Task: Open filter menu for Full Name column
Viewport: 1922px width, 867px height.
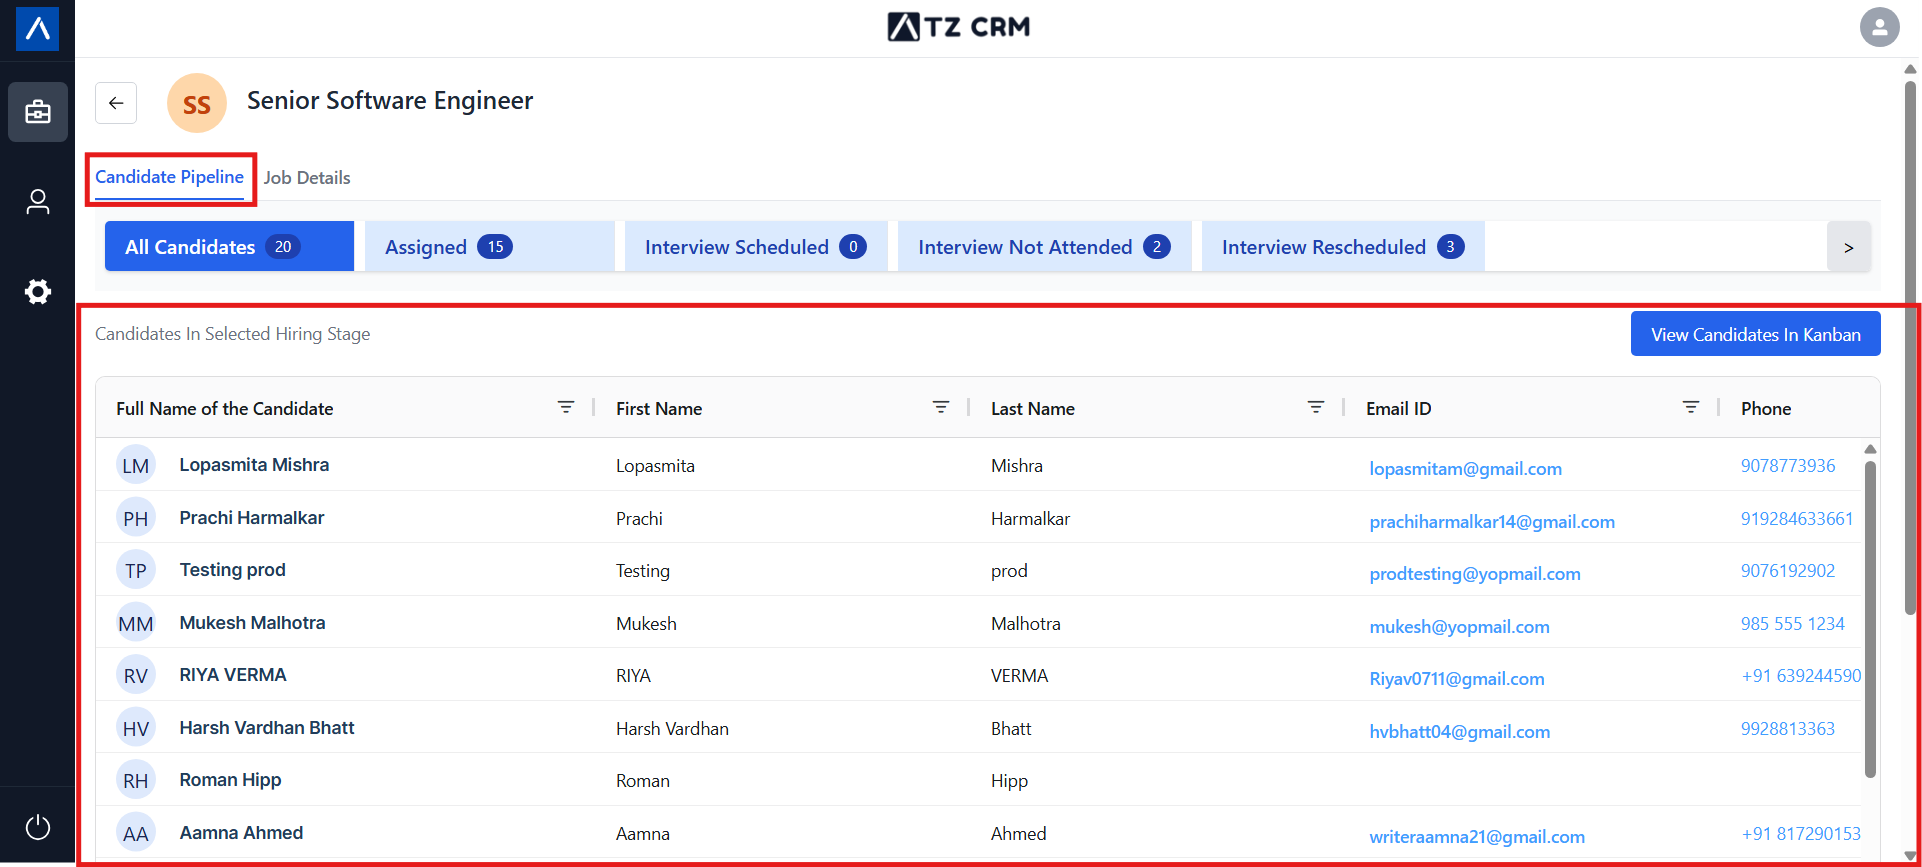Action: click(x=566, y=407)
